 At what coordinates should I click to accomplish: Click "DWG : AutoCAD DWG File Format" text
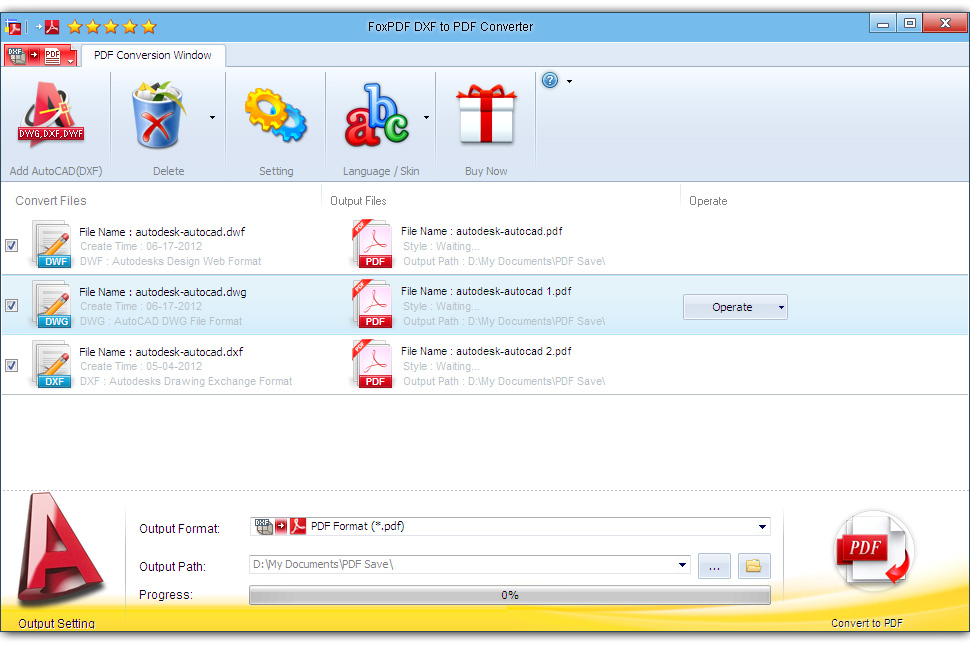click(x=161, y=322)
